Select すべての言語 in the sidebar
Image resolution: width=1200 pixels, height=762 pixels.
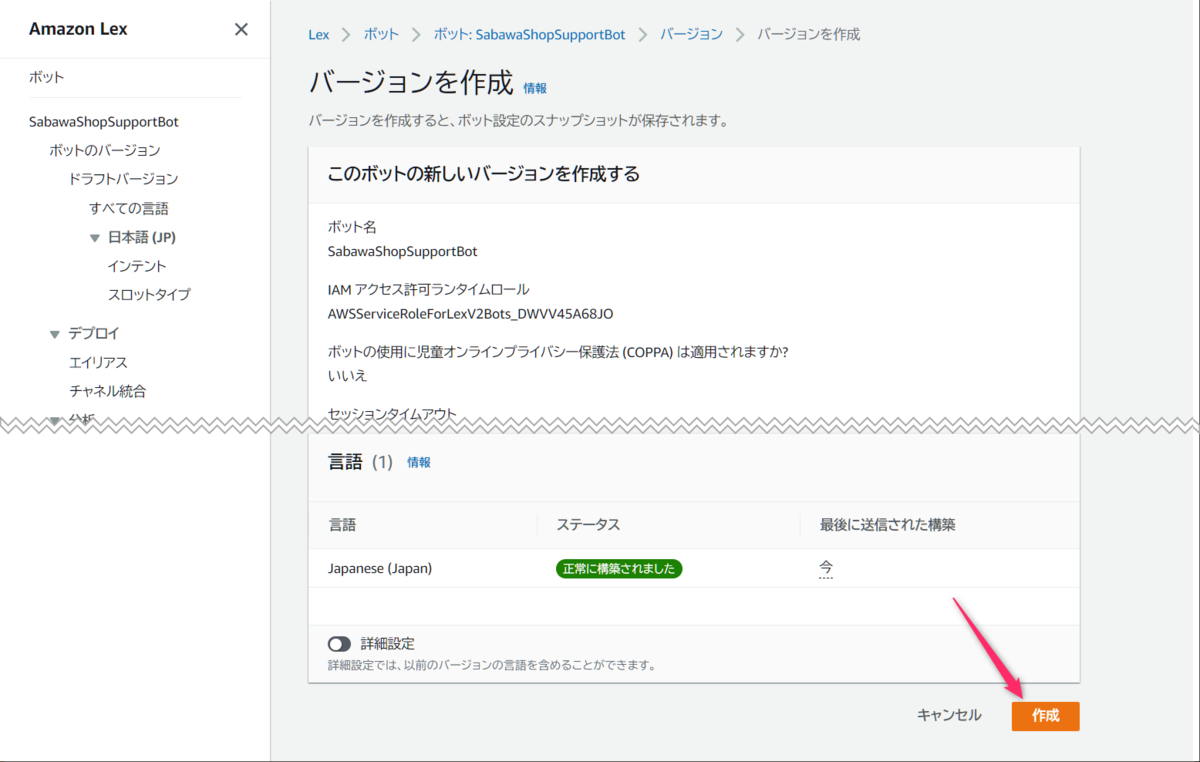(x=128, y=208)
